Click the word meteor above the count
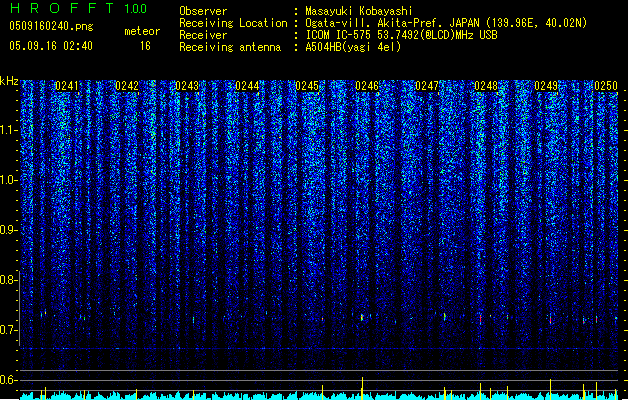This screenshot has height=400, width=629. (142, 31)
